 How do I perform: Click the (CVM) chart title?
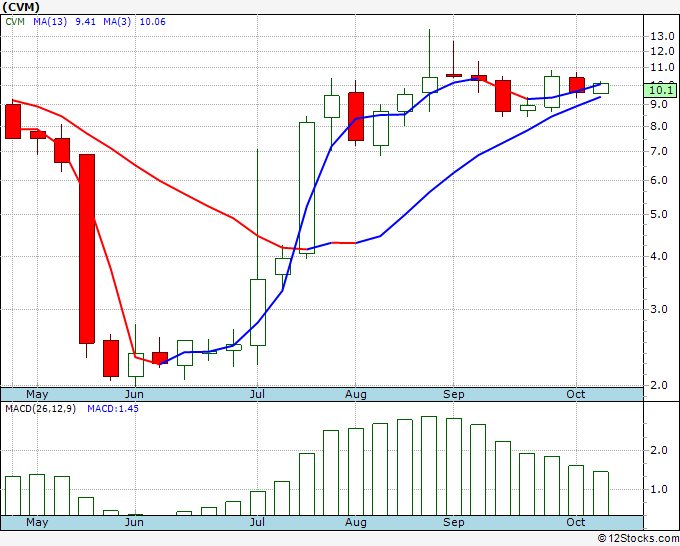click(21, 7)
